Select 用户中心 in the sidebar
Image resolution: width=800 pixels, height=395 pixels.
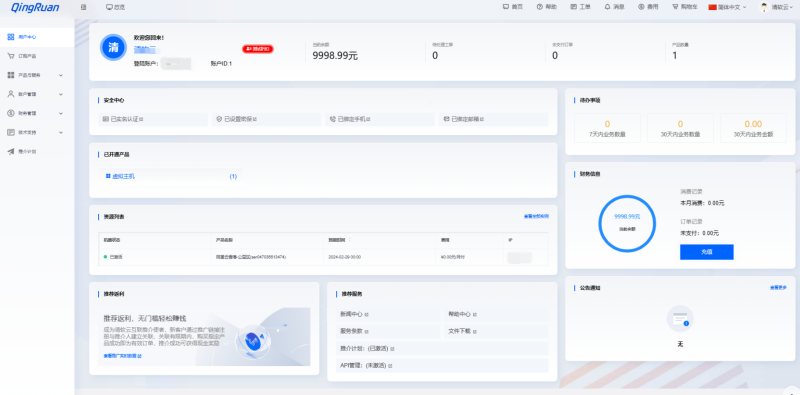[x=37, y=37]
